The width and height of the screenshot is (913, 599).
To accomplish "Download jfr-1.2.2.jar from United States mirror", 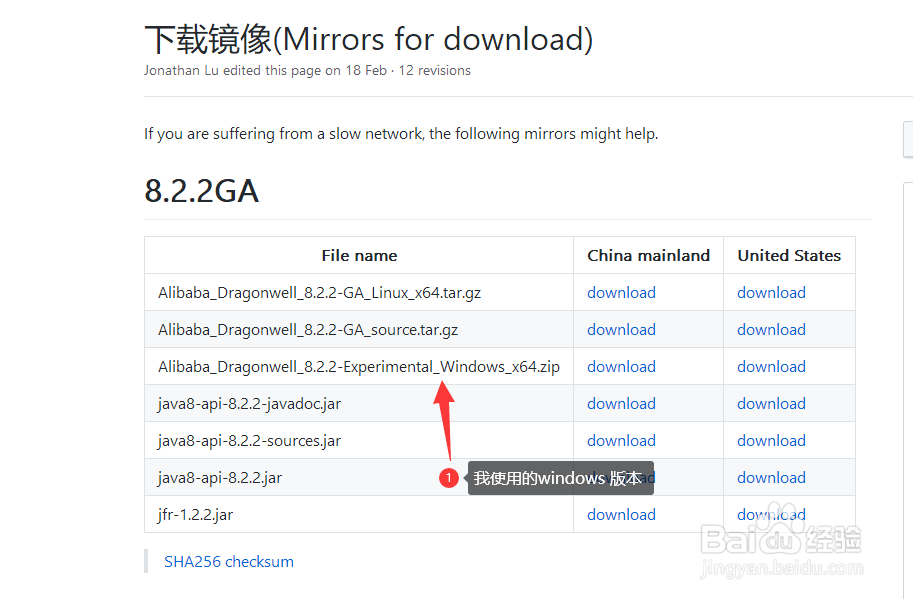I will click(x=772, y=515).
